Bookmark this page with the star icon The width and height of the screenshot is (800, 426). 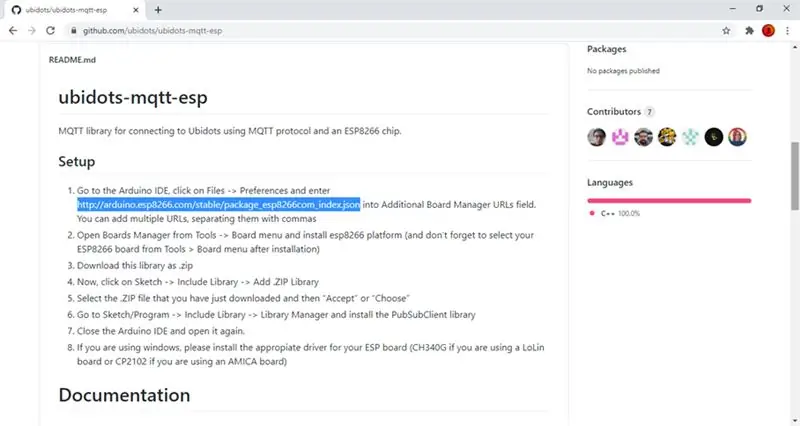726,31
